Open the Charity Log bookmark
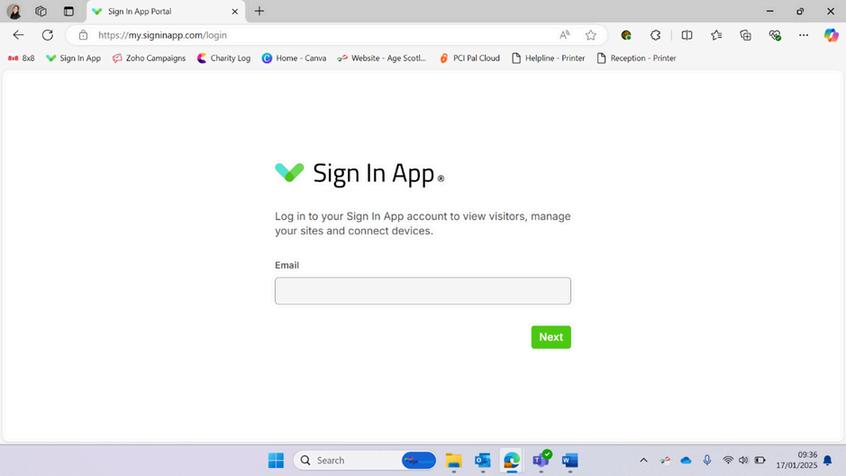 click(224, 58)
